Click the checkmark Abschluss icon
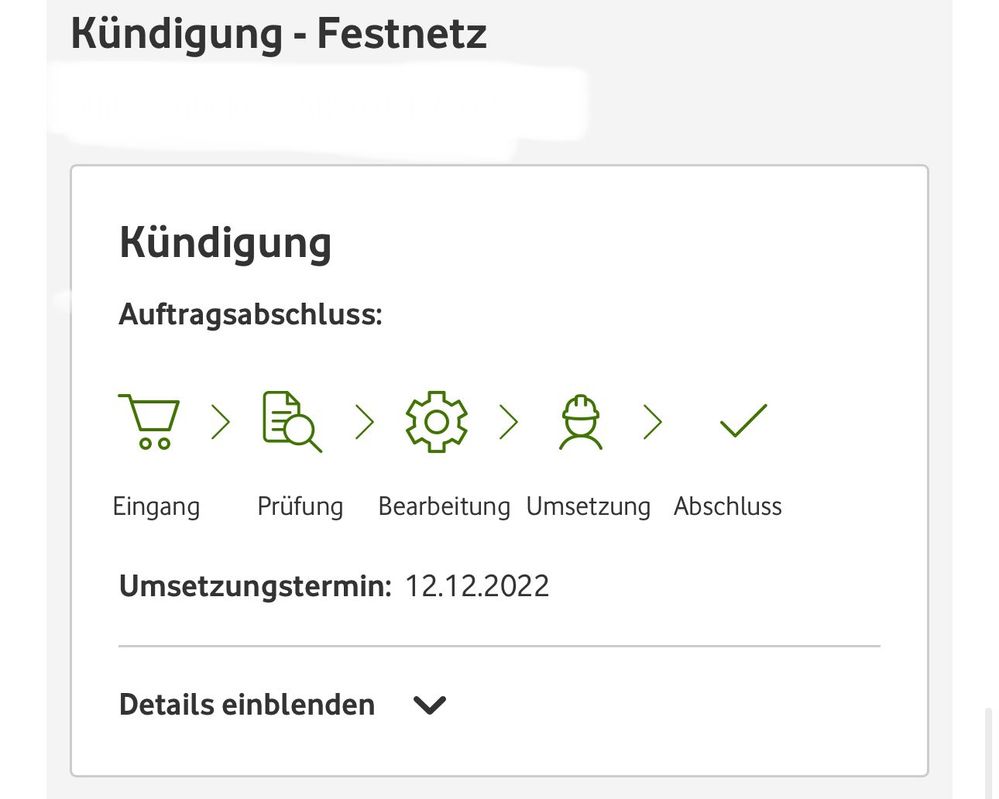Viewport: 999px width, 799px height. pos(743,421)
